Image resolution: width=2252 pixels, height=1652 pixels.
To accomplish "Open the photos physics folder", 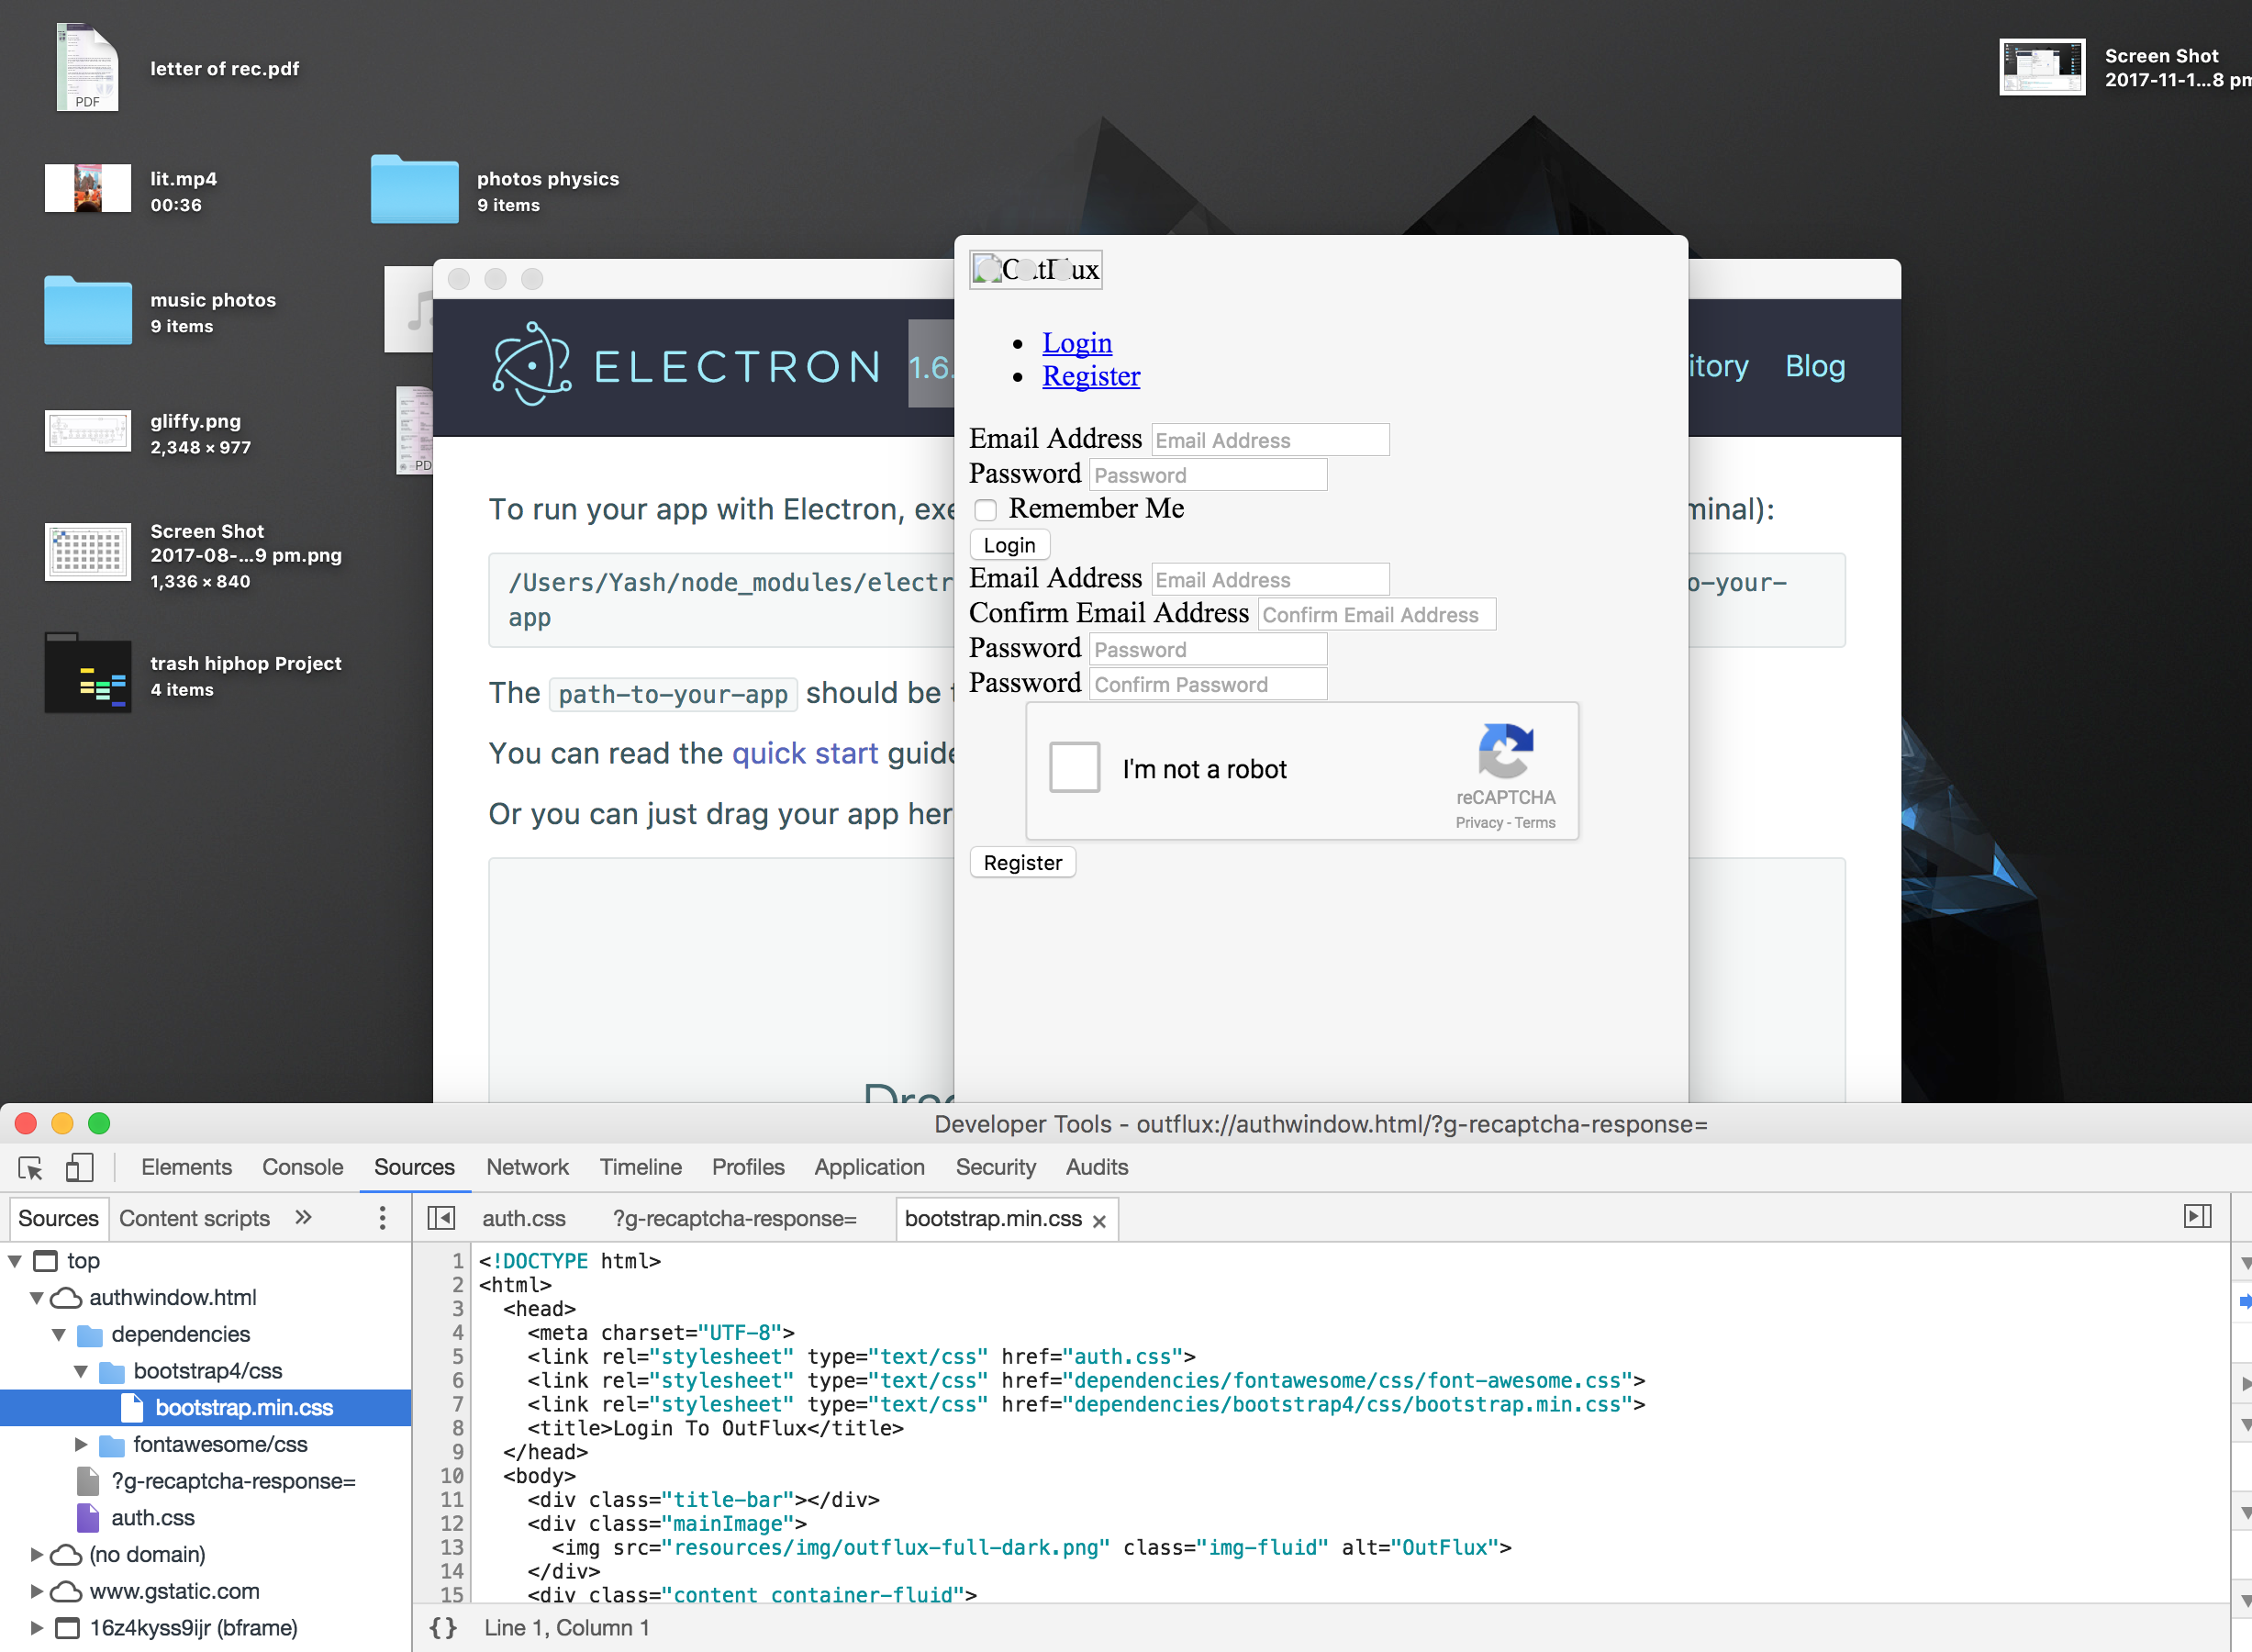I will point(414,188).
